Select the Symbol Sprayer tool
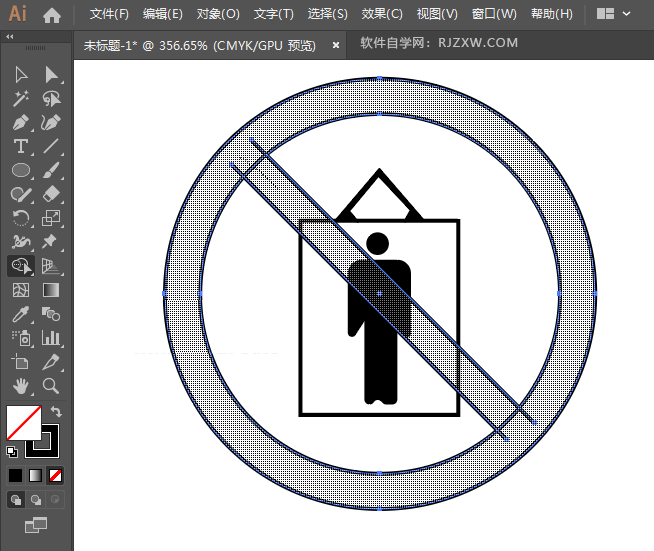Image resolution: width=654 pixels, height=551 pixels. coord(21,338)
